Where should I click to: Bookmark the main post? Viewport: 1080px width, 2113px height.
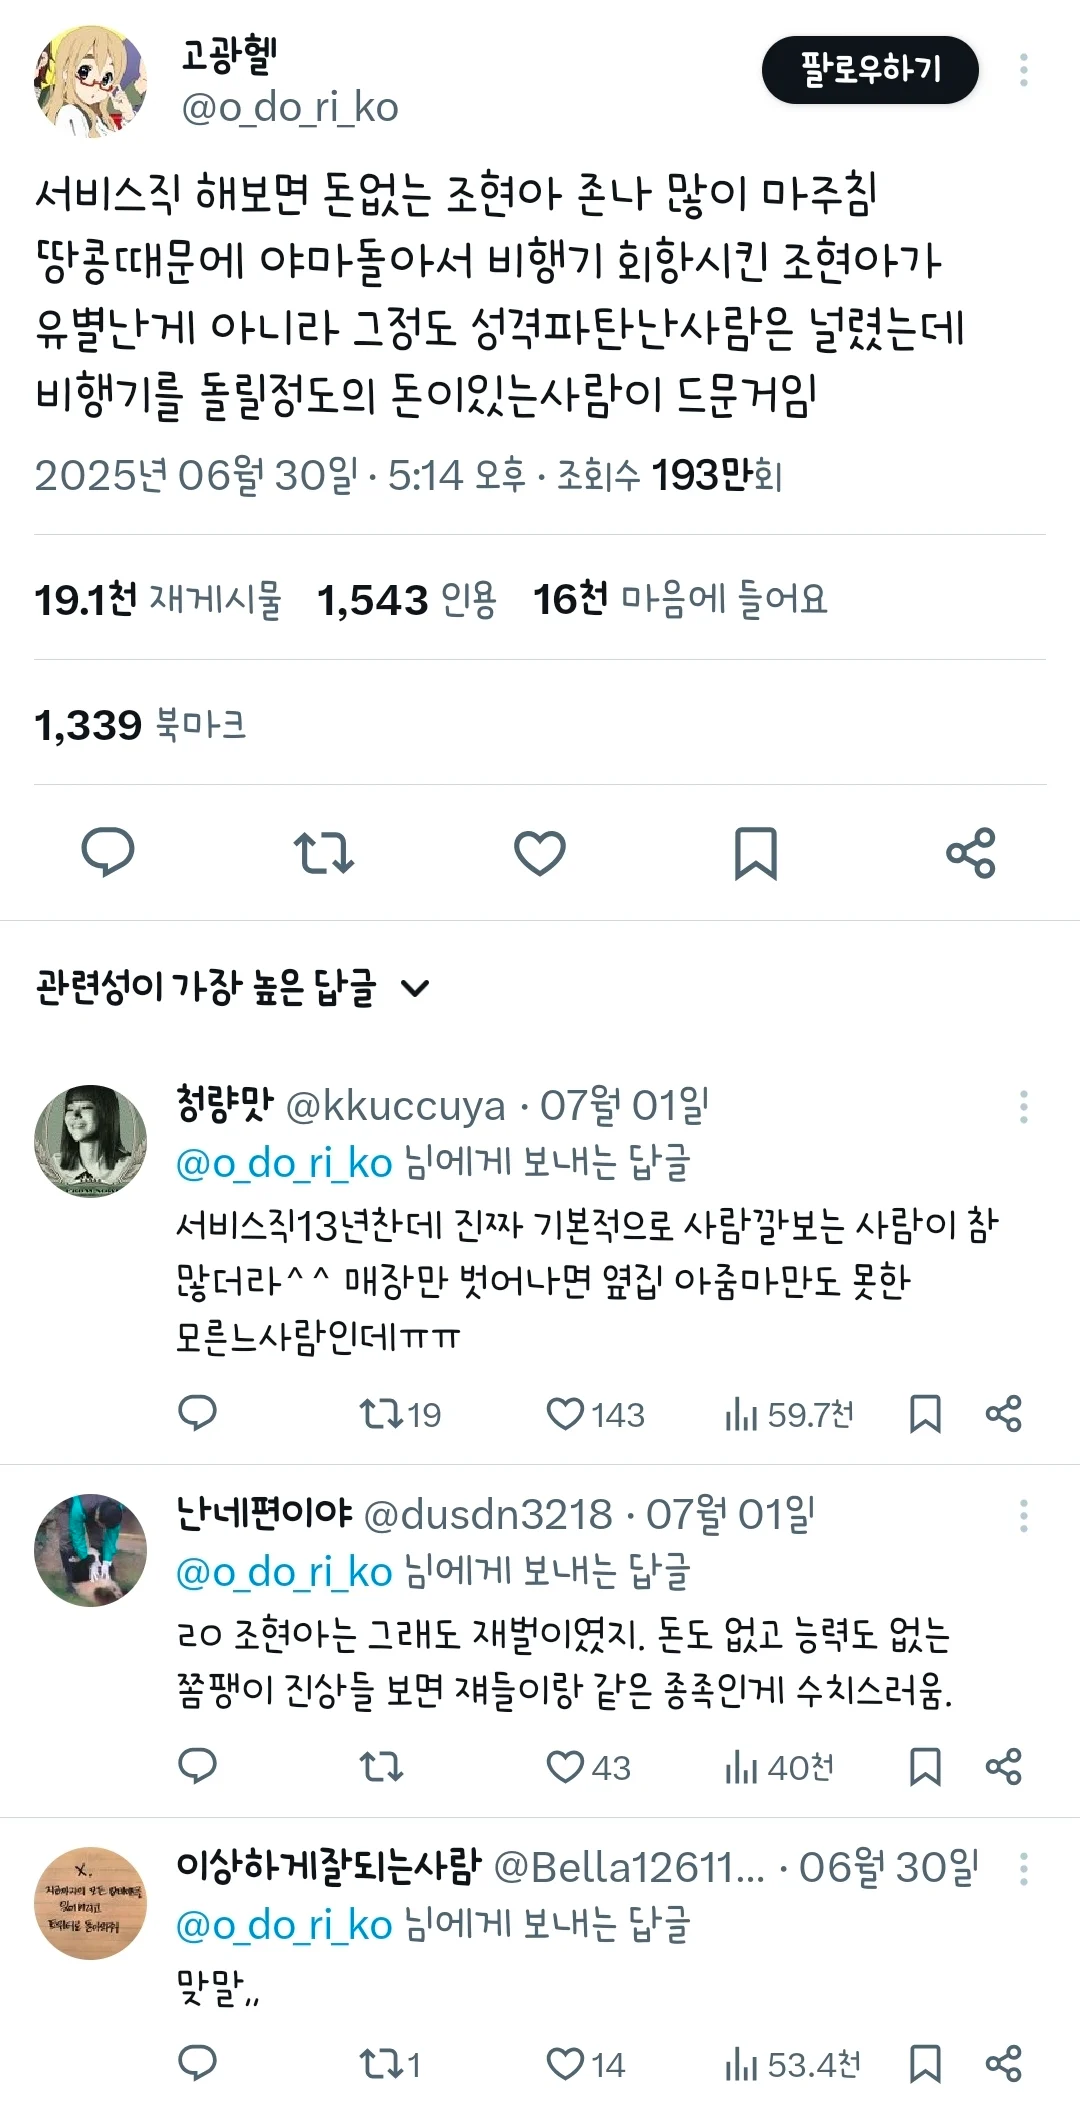755,853
